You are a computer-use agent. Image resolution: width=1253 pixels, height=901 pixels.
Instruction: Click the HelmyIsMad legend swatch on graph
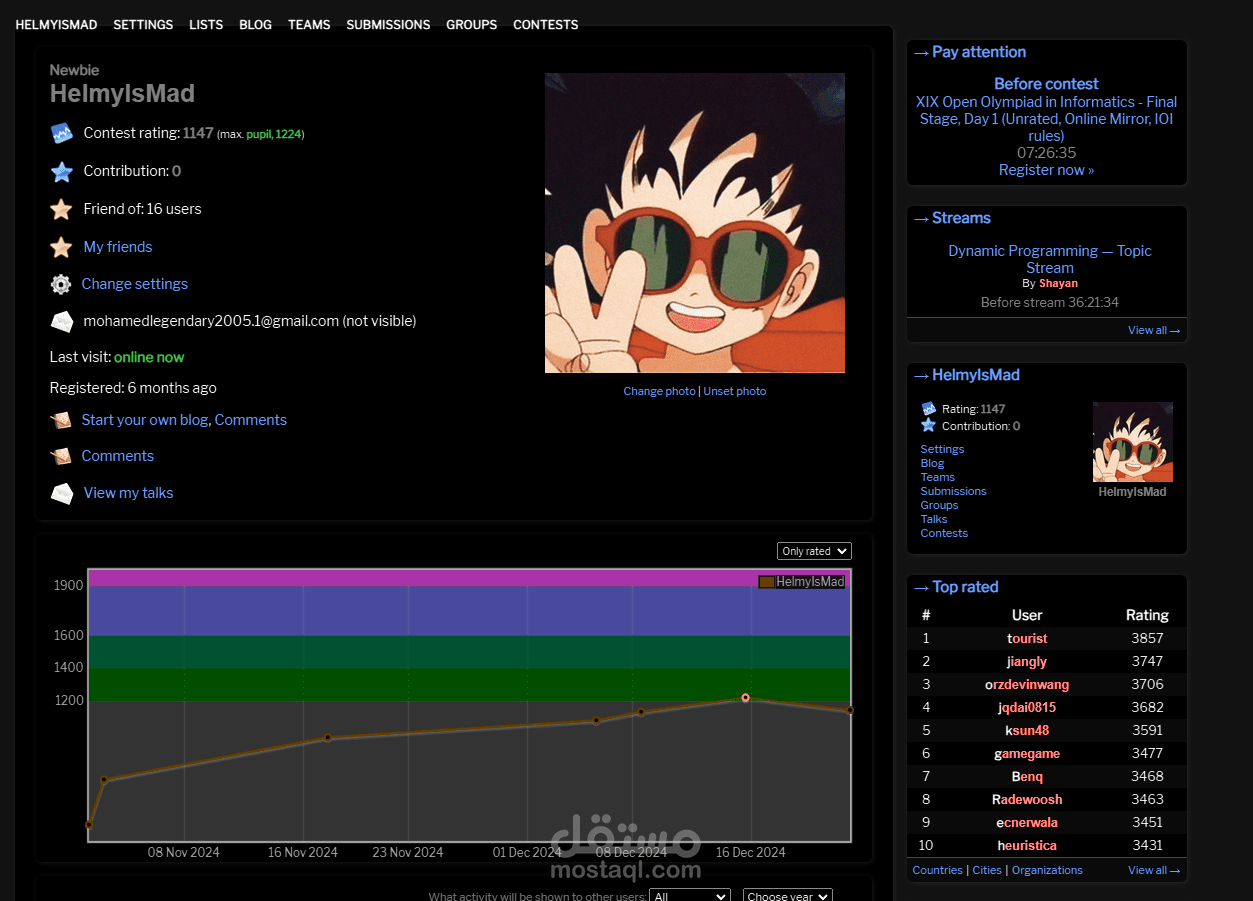click(766, 582)
